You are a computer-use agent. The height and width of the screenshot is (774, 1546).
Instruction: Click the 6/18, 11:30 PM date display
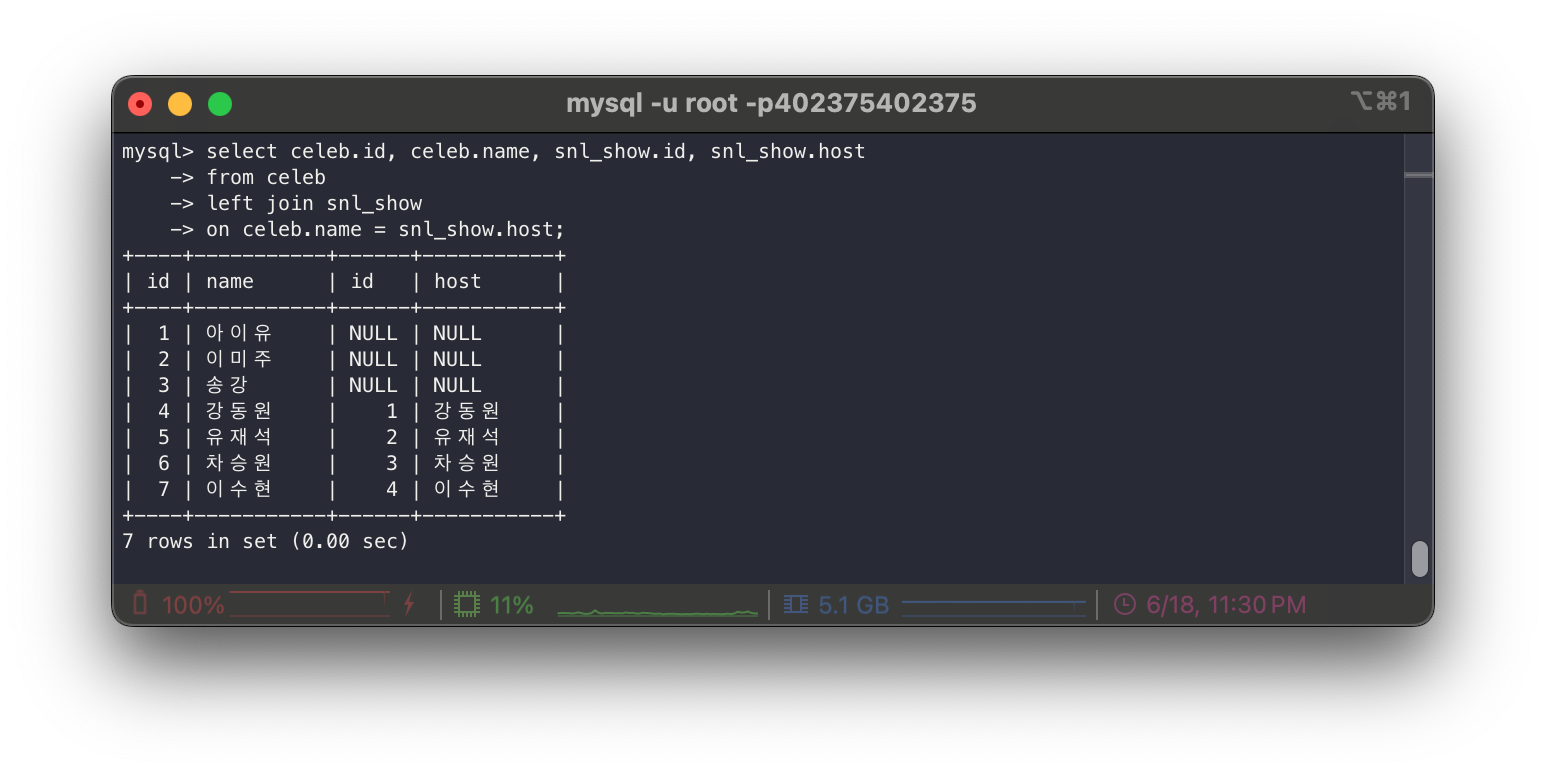pos(1227,605)
